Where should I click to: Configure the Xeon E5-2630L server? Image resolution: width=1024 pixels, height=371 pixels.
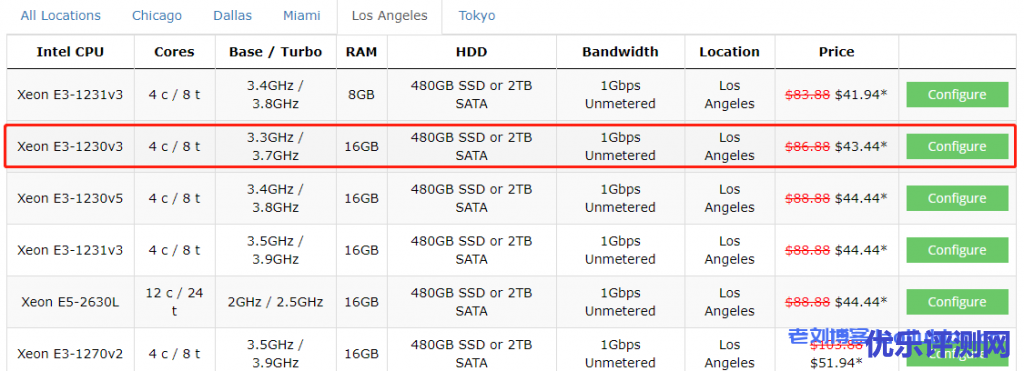[957, 302]
